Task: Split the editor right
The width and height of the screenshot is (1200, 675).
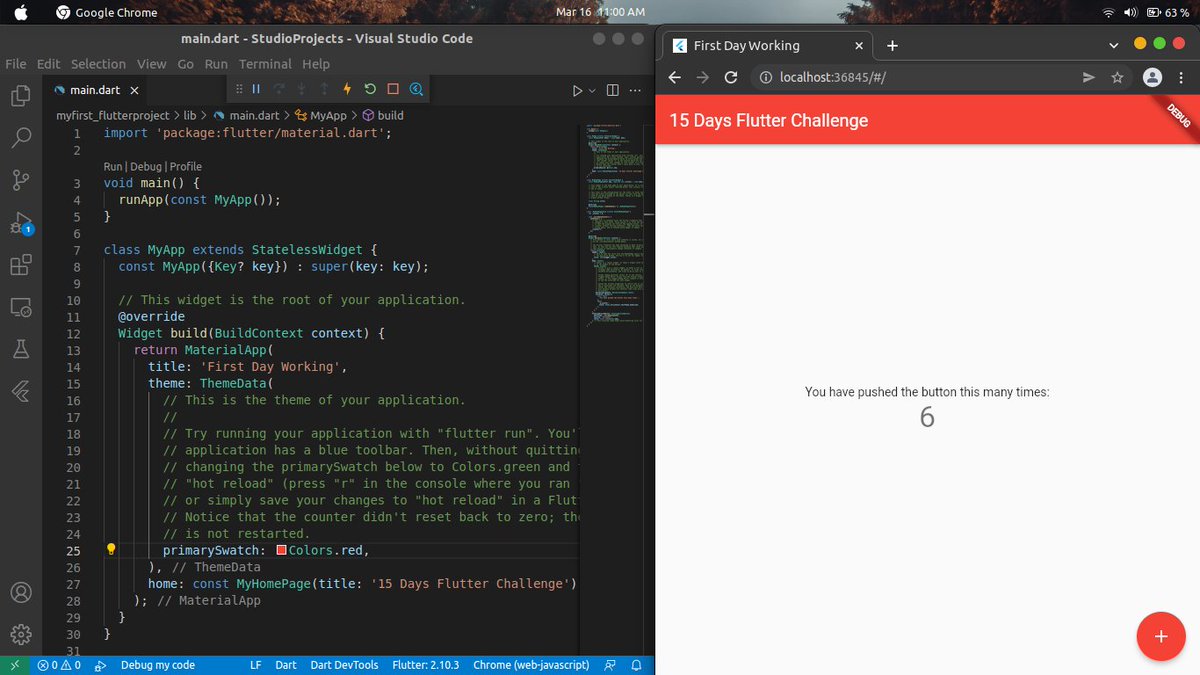Action: point(613,90)
